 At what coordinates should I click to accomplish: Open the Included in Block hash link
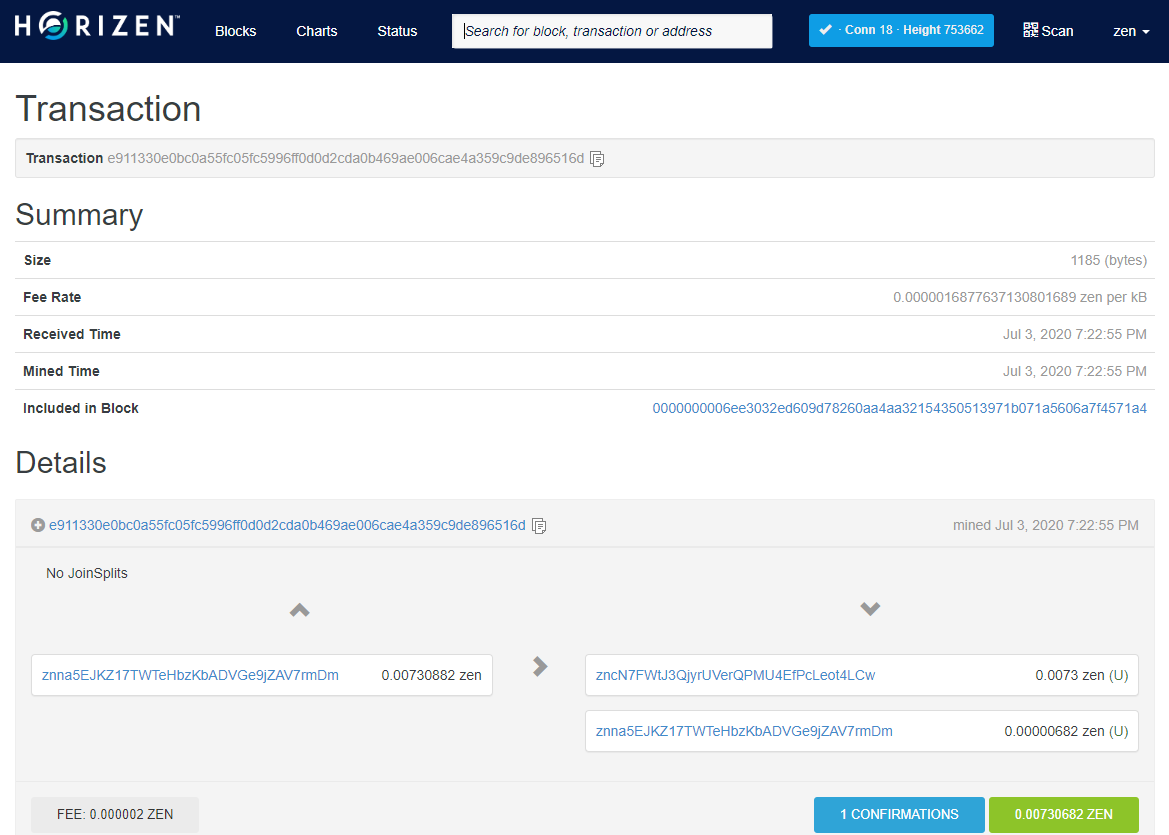899,408
